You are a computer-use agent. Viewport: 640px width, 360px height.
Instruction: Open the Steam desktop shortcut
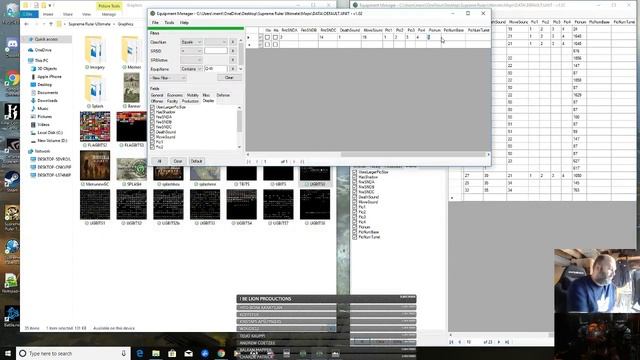pyautogui.click(x=11, y=182)
